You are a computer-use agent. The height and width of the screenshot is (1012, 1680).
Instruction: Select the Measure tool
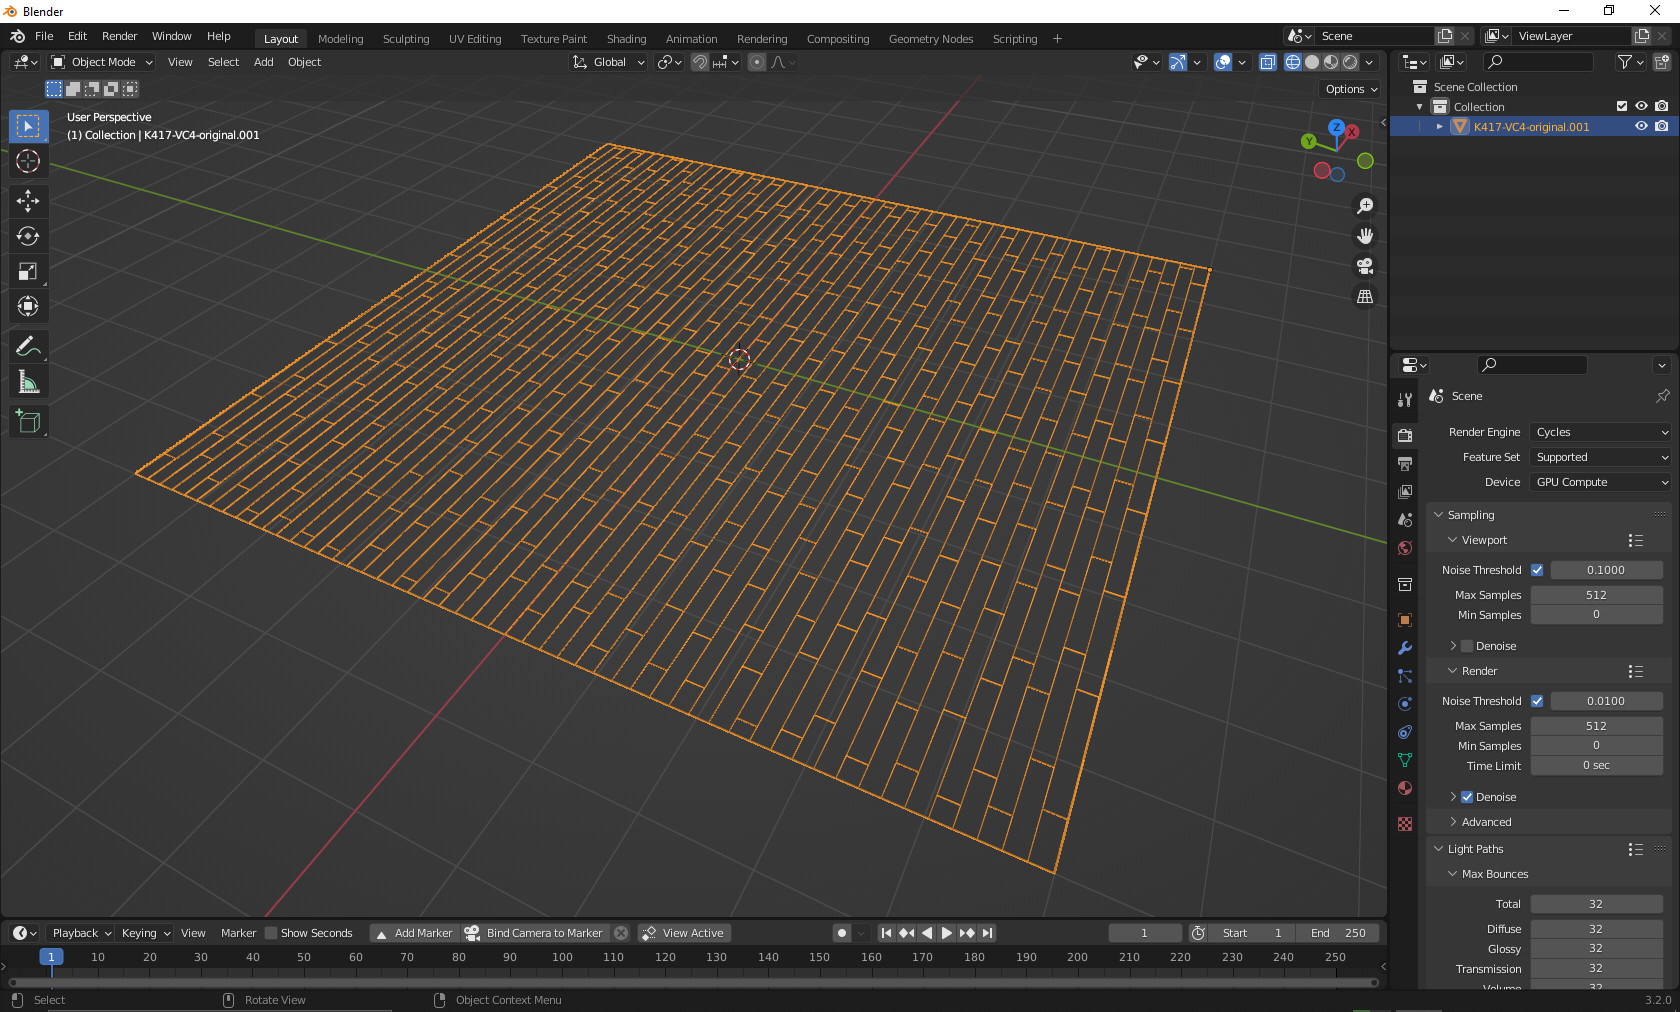coord(28,382)
